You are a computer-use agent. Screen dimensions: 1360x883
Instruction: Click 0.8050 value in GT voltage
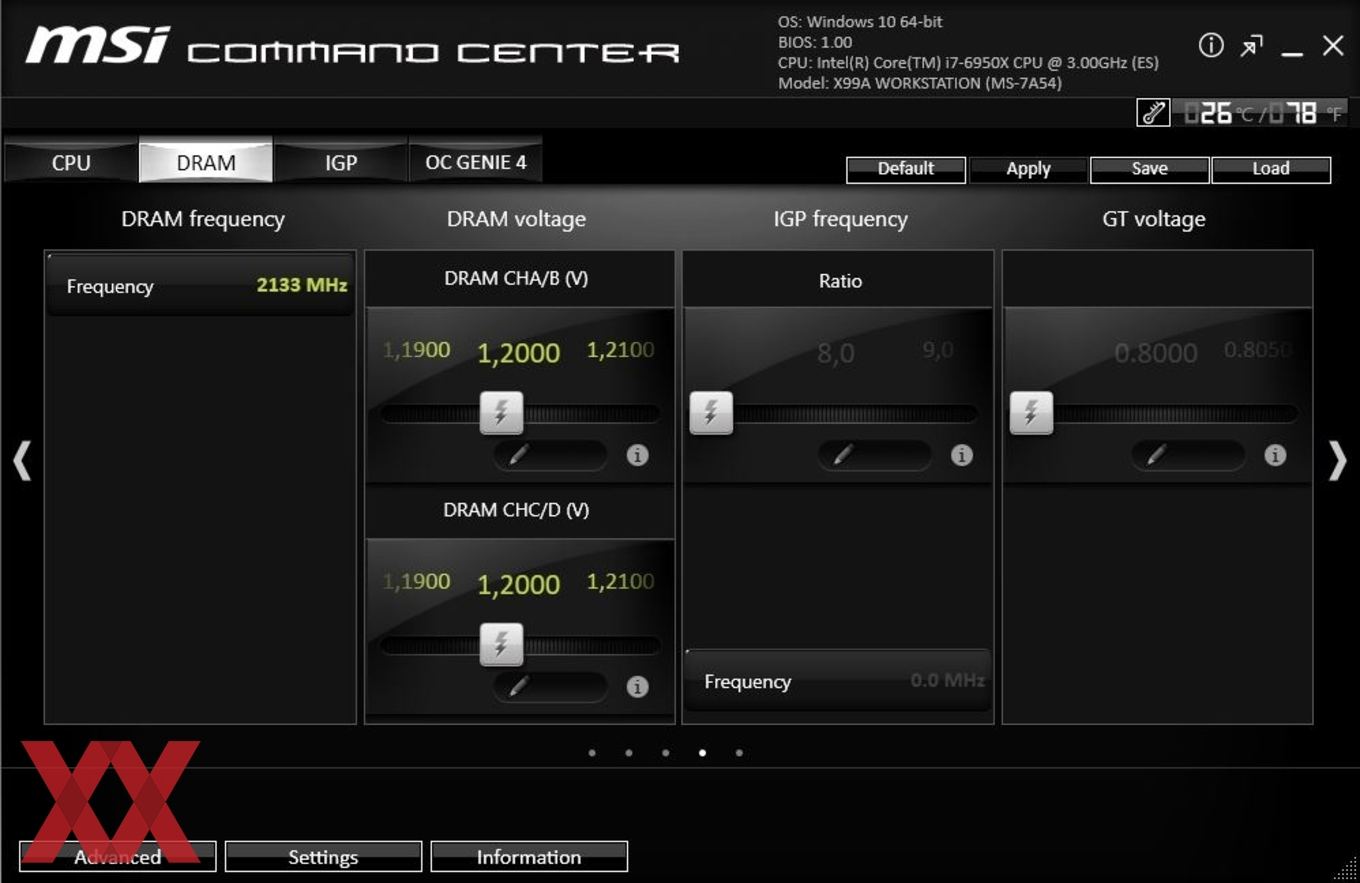[x=1258, y=350]
